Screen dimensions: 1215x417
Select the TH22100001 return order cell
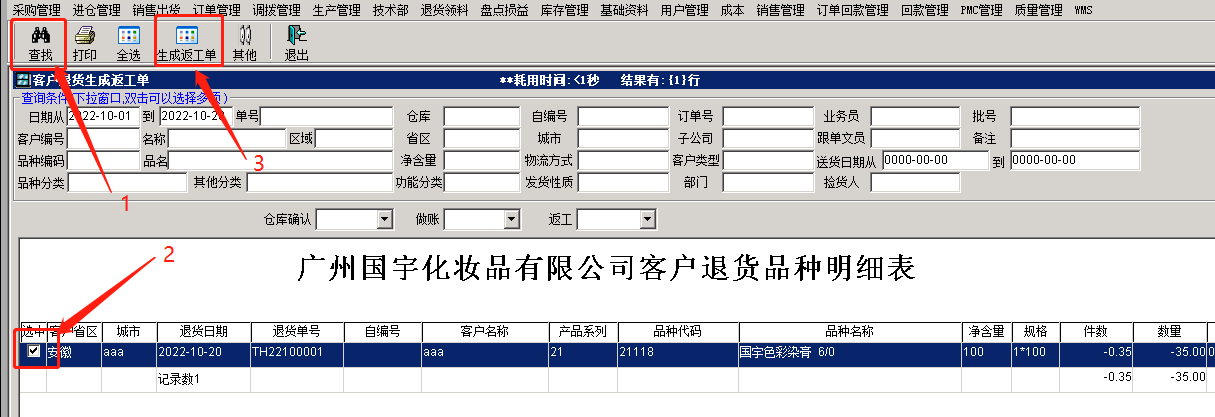pyautogui.click(x=296, y=352)
